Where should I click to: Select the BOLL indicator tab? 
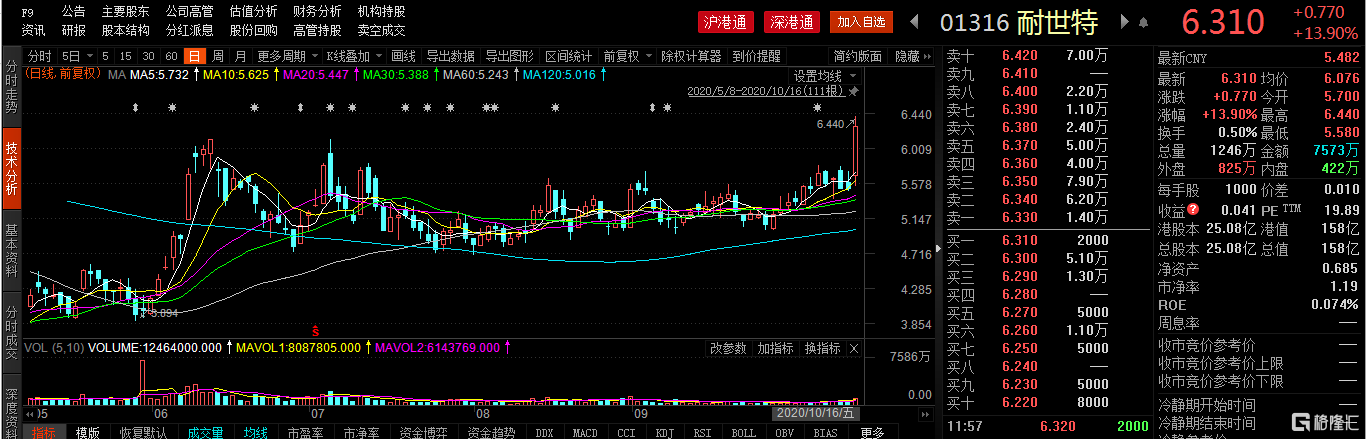(743, 432)
